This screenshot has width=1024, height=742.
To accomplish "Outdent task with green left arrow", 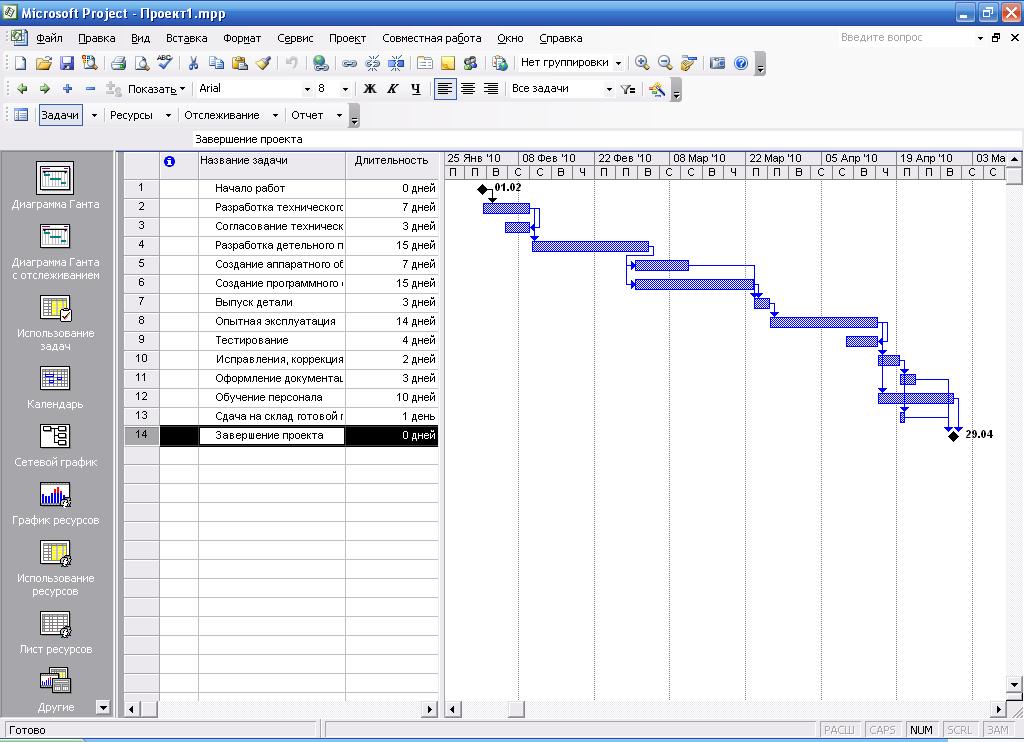I will coord(22,89).
